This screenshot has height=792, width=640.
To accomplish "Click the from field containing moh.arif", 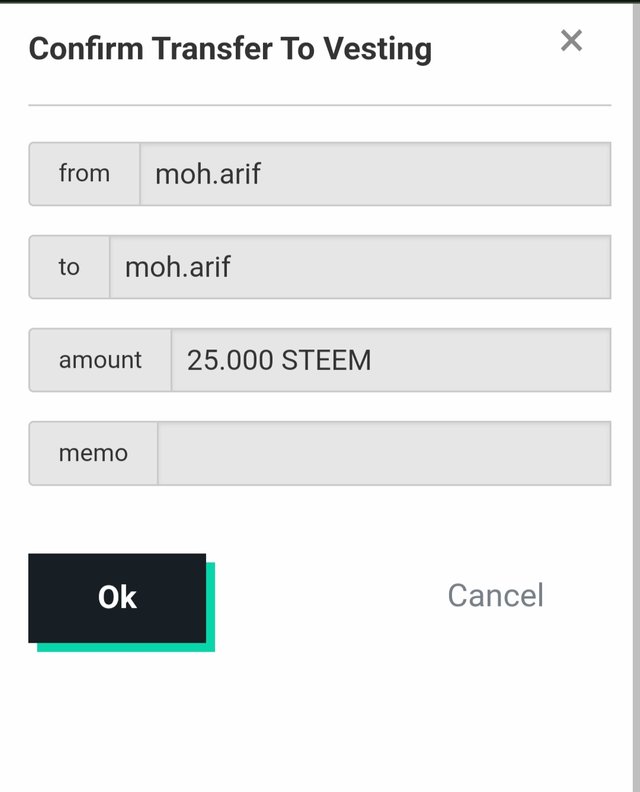I will tap(375, 174).
